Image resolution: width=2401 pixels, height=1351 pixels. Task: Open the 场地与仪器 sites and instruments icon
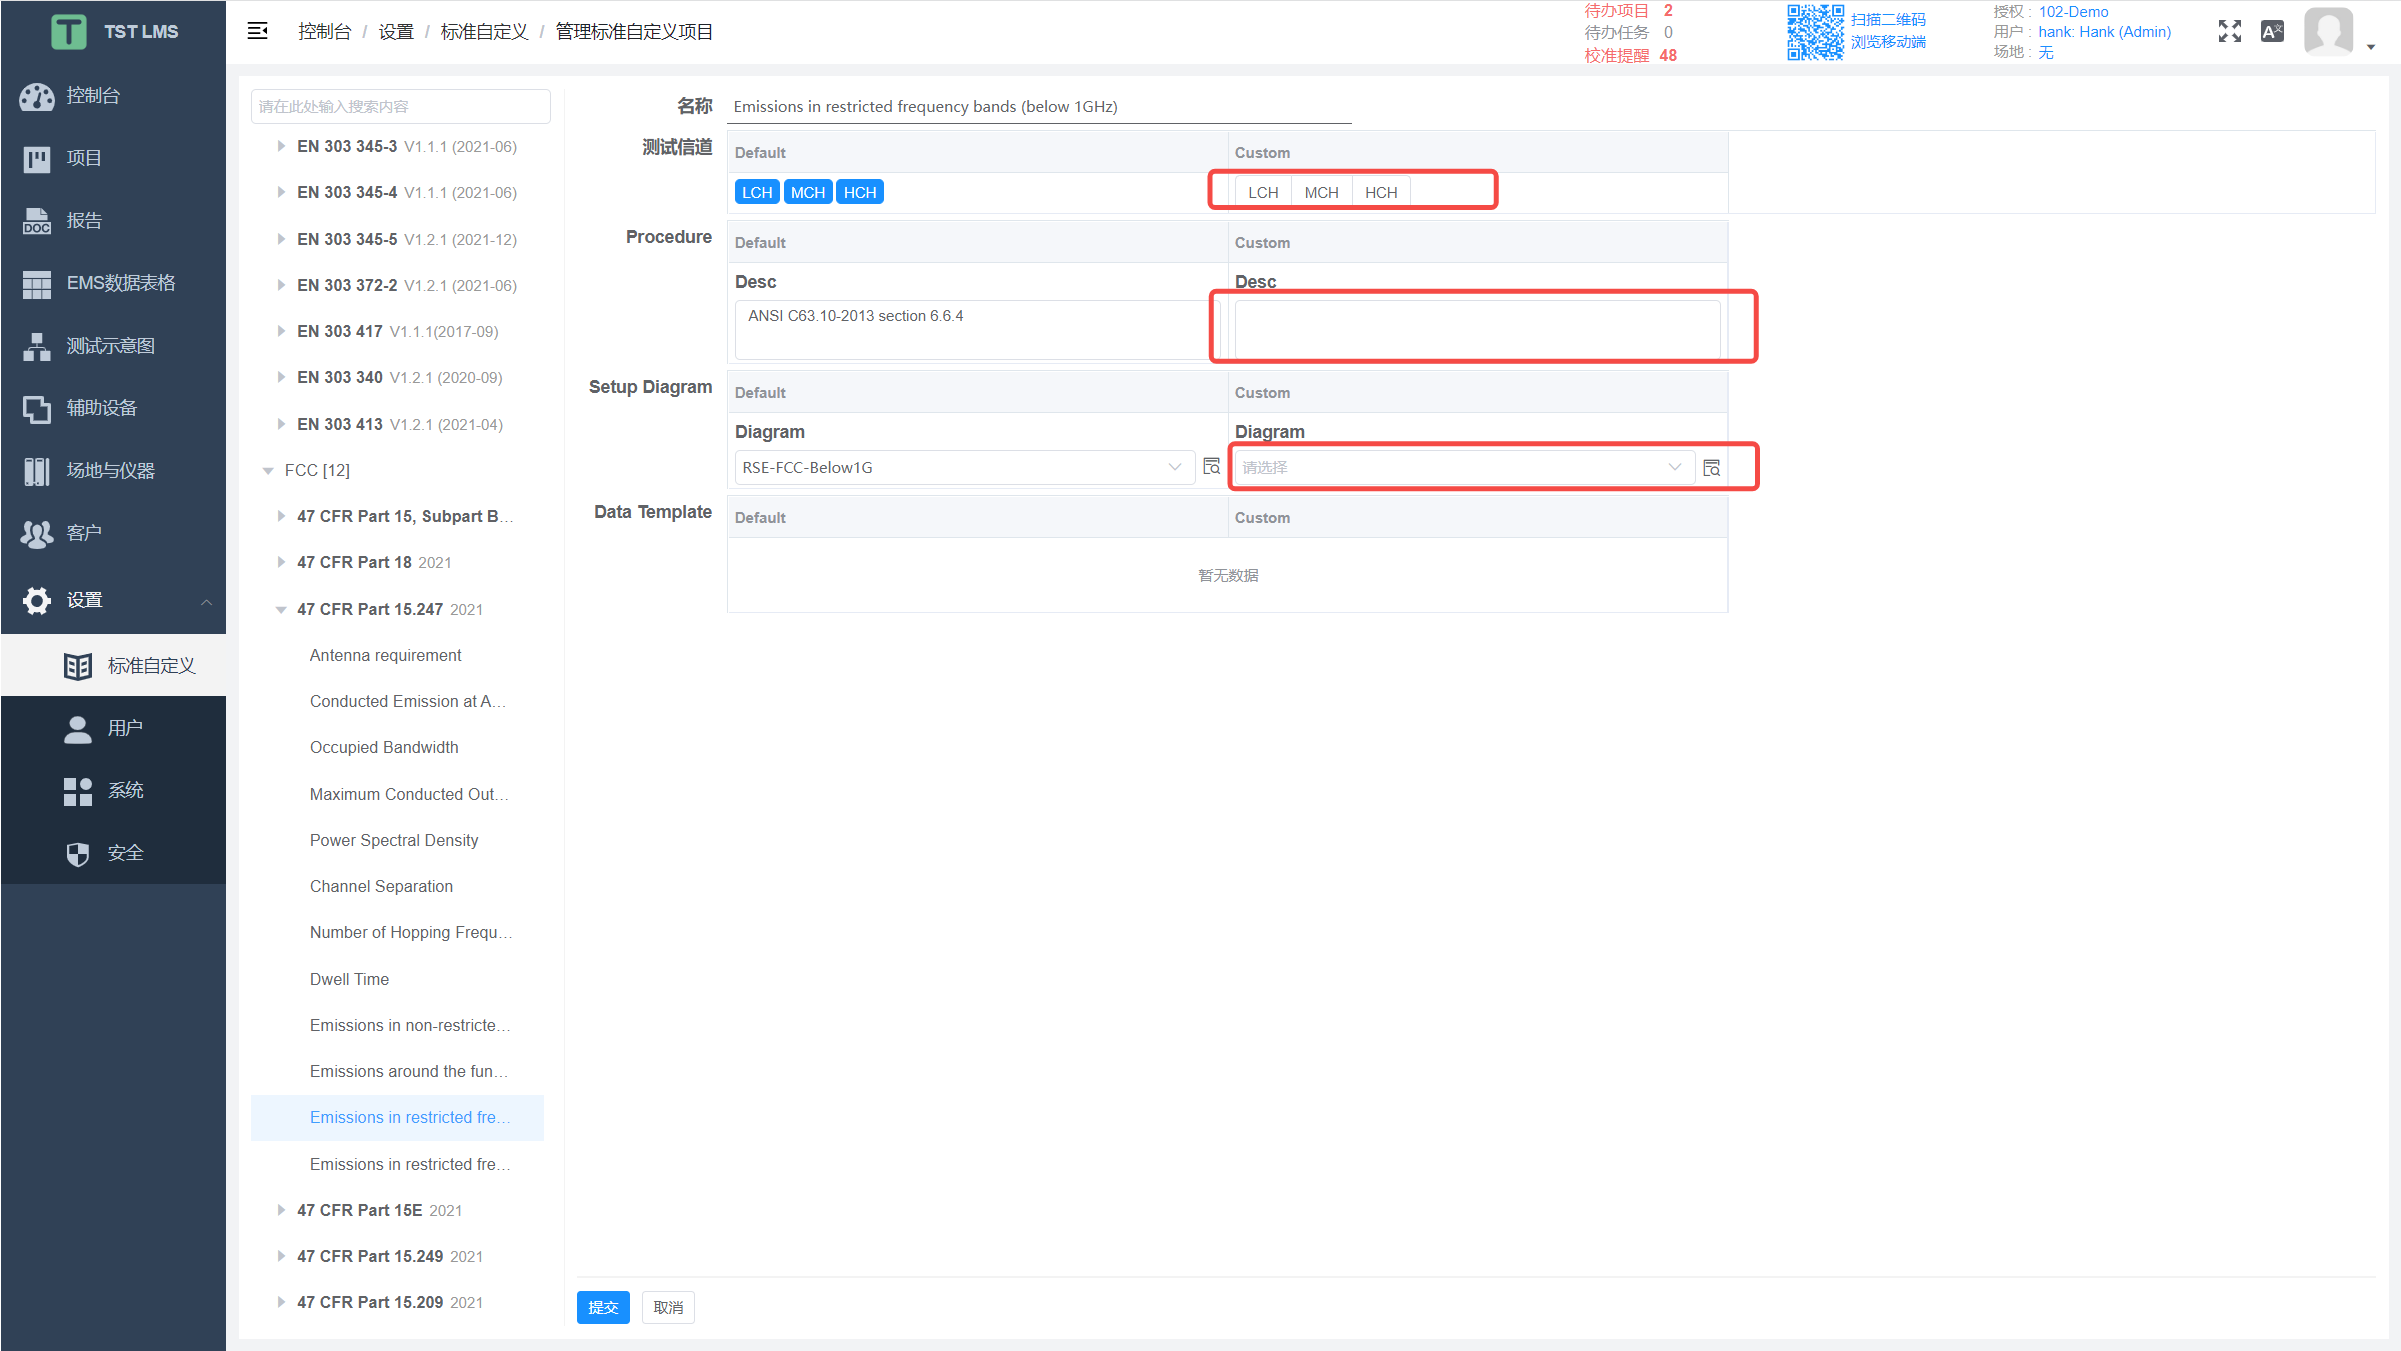coord(37,471)
